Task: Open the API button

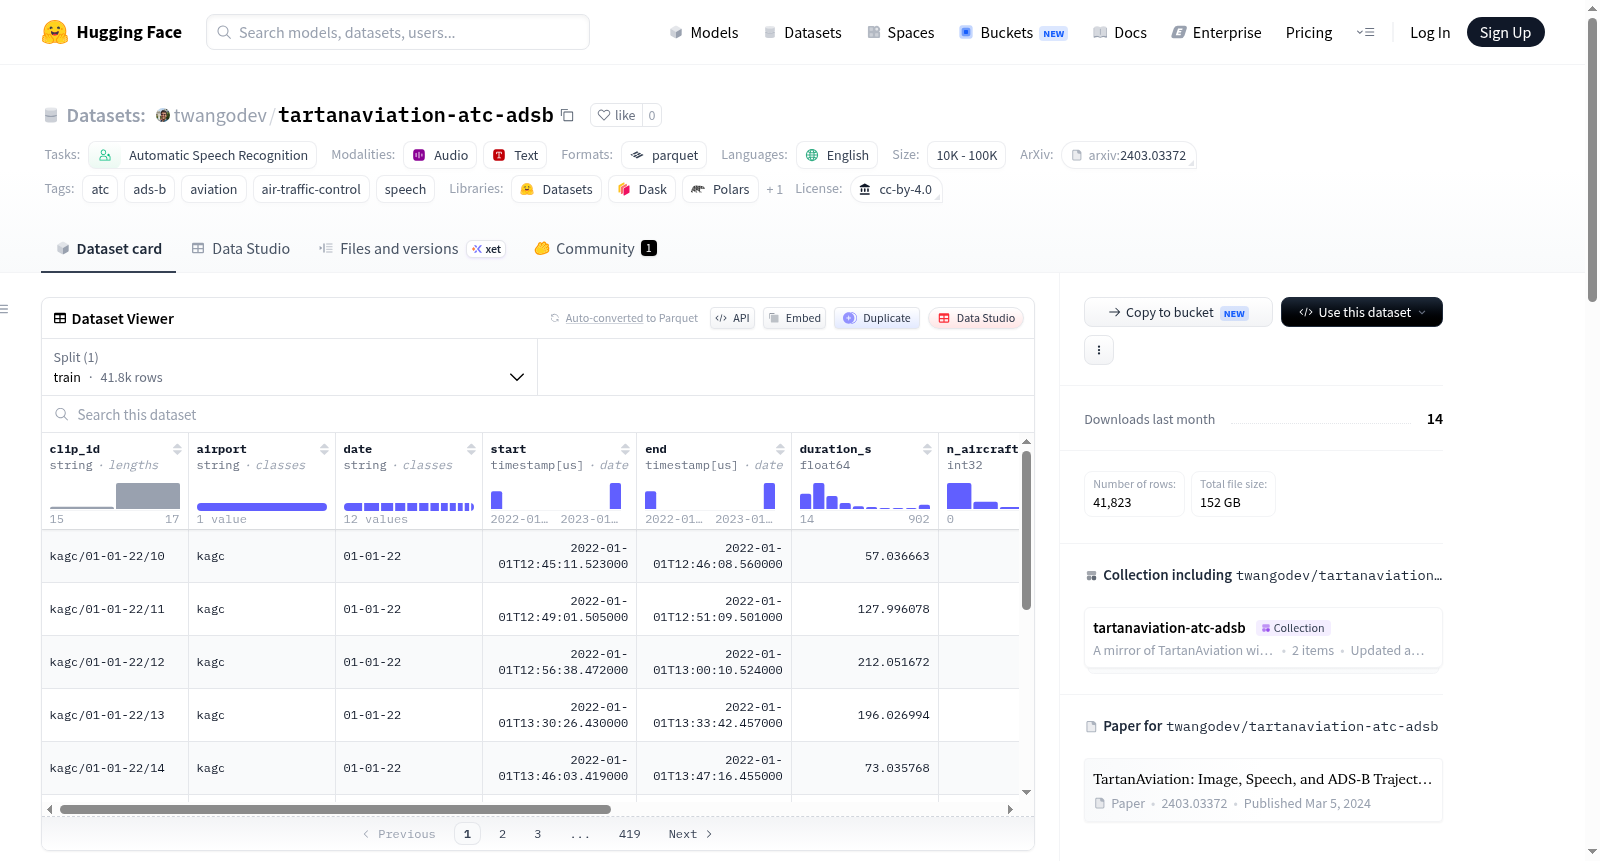Action: point(732,318)
